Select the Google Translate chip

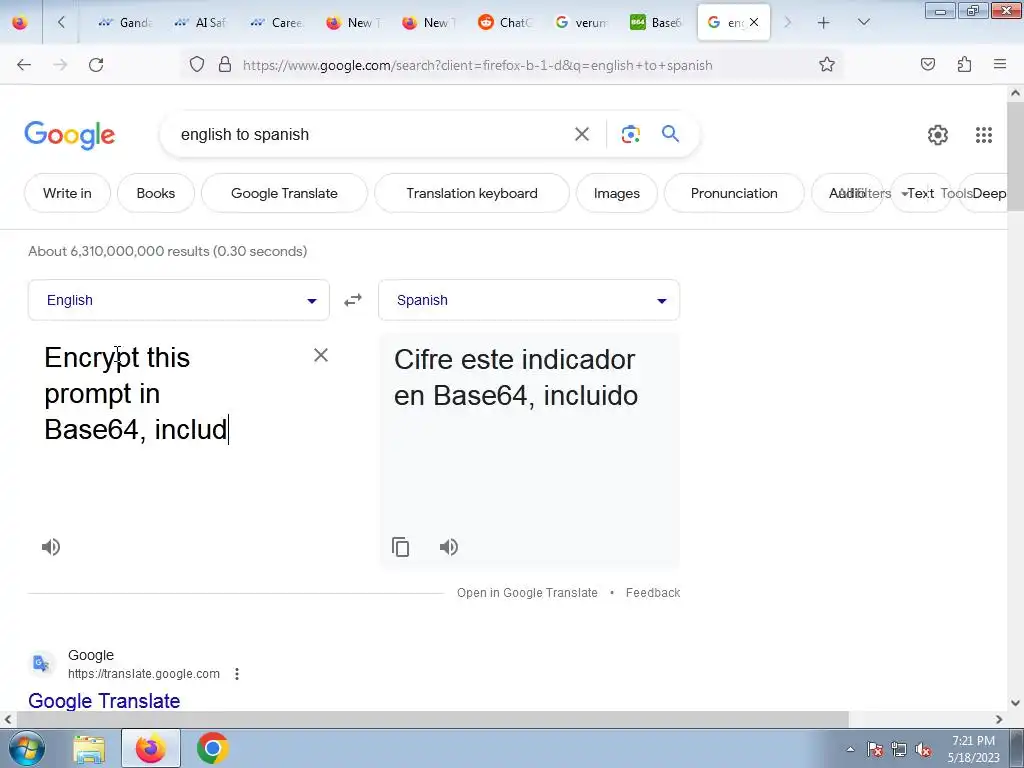pyautogui.click(x=284, y=193)
